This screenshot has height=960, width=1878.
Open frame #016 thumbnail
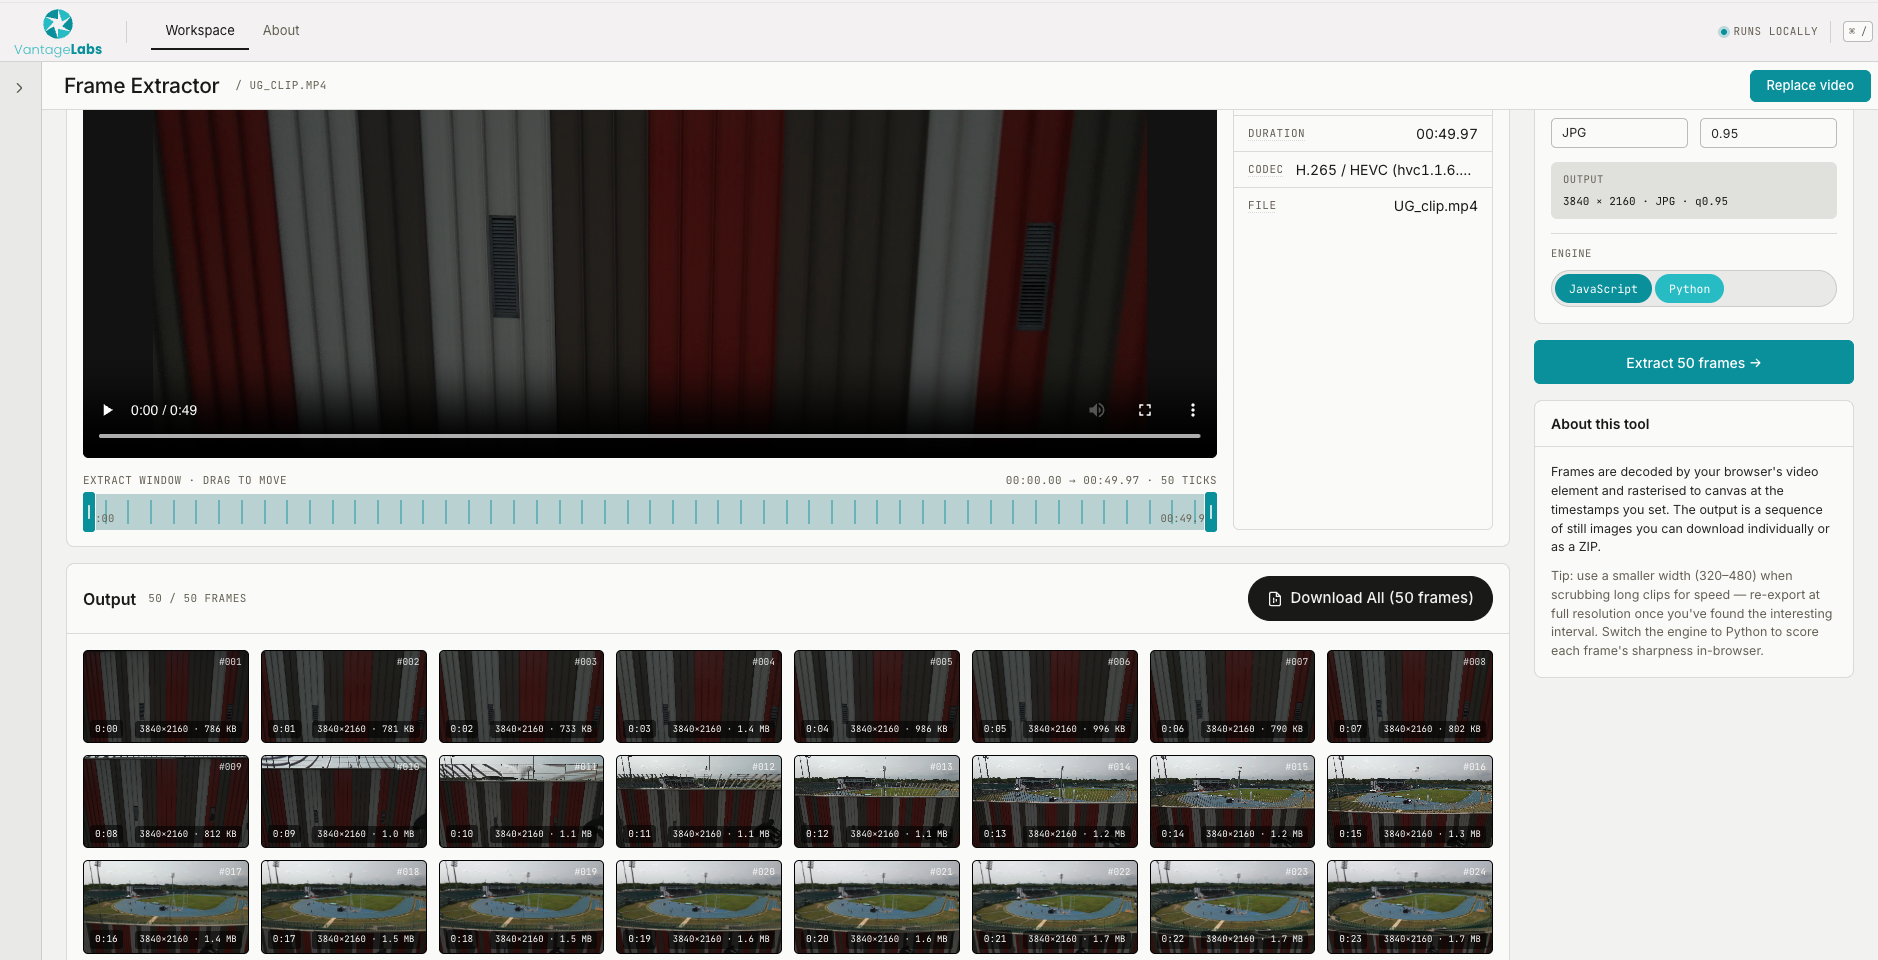pyautogui.click(x=1410, y=801)
